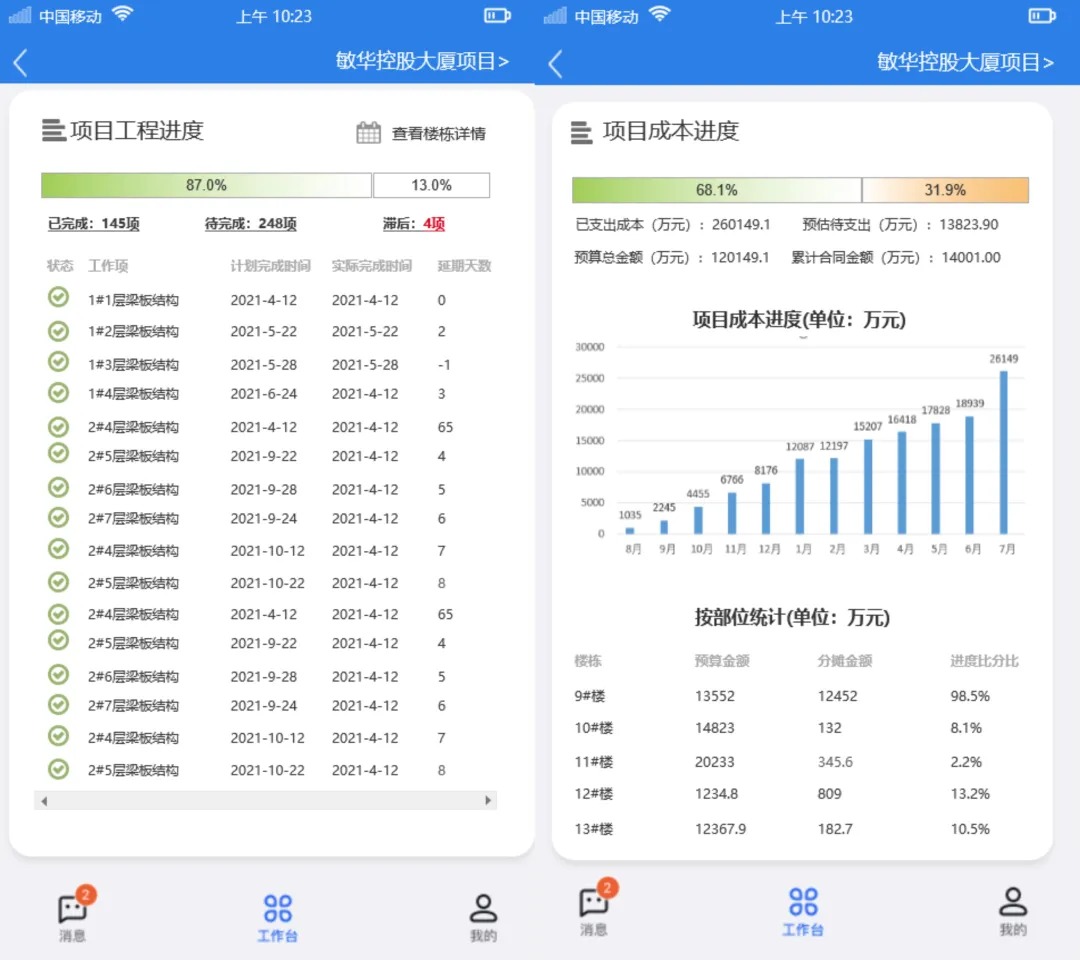Switch to 我的 tab on engineering progress screen
The image size is (1080, 960).
pos(483,916)
